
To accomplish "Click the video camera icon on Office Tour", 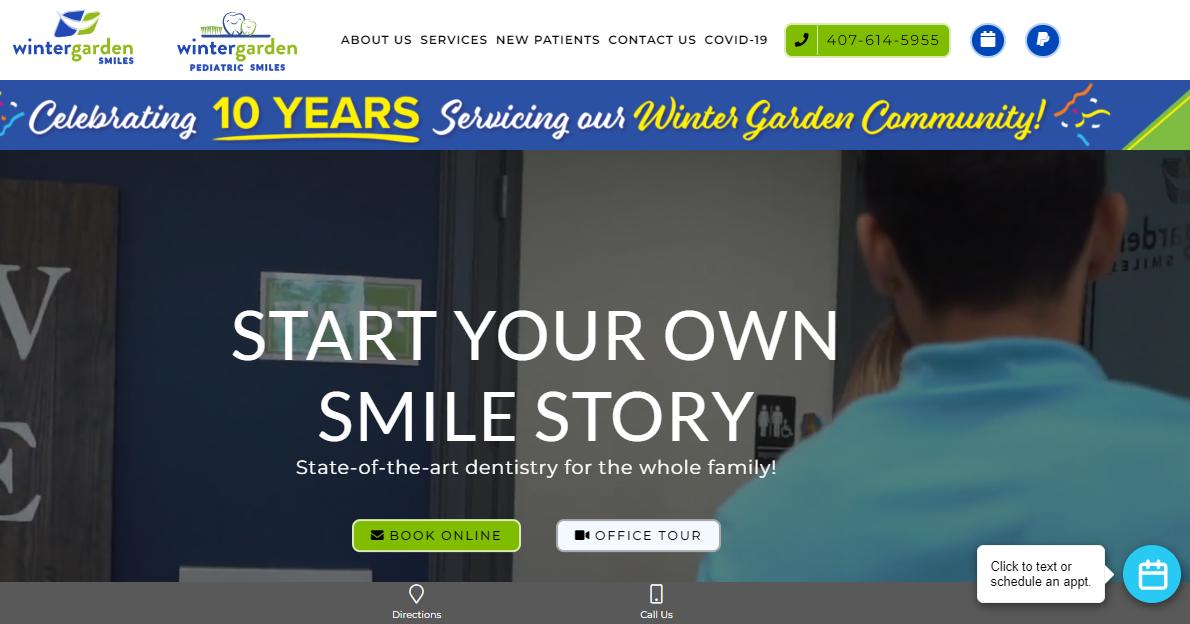I will click(582, 535).
